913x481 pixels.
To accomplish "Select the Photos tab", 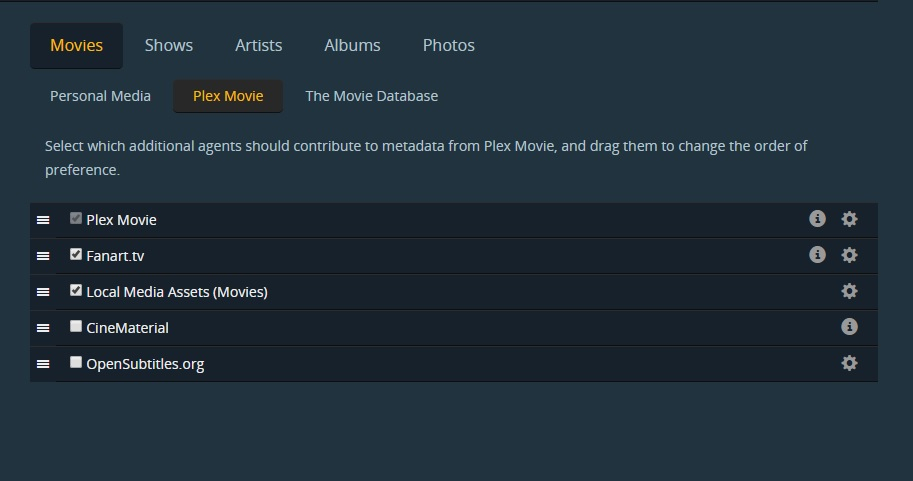I will (x=448, y=45).
